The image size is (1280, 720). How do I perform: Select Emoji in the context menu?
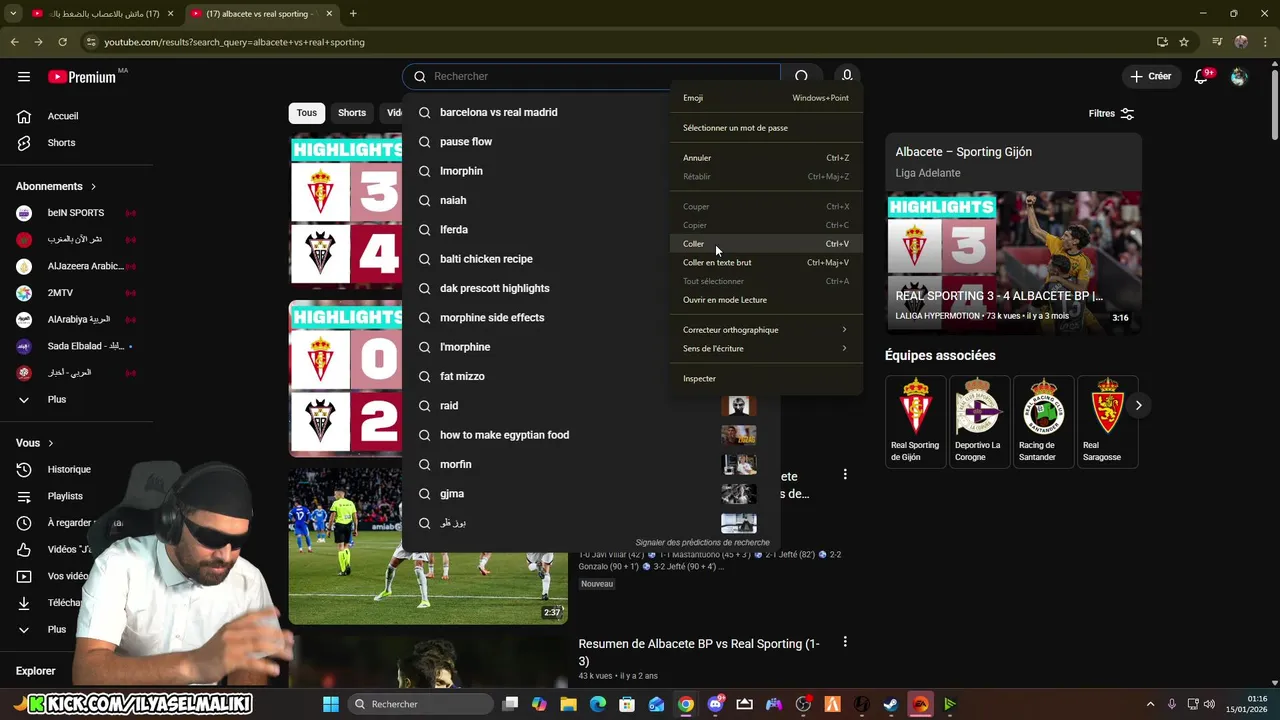click(766, 98)
